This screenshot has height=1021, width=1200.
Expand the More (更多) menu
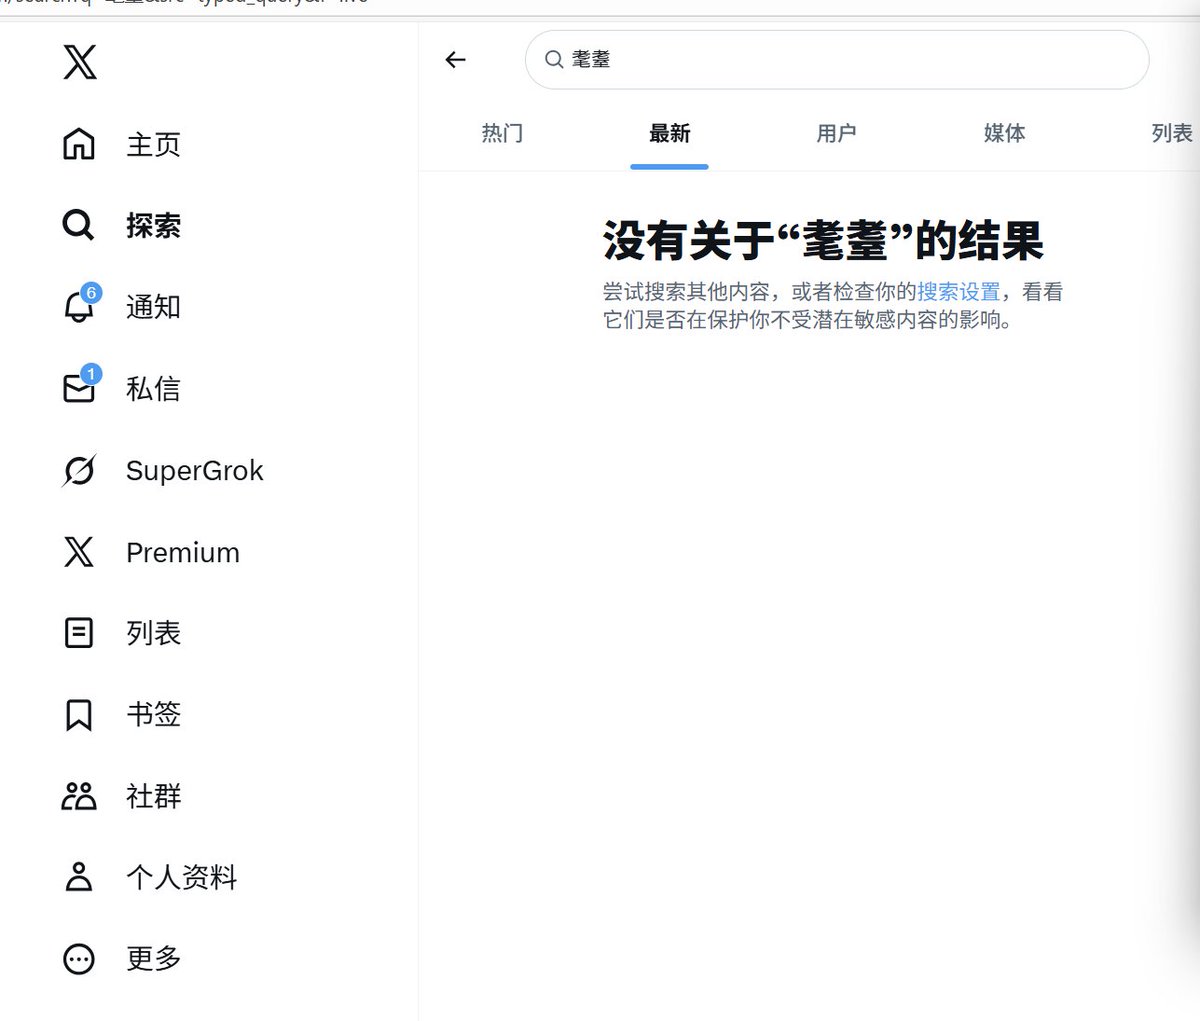pos(79,959)
